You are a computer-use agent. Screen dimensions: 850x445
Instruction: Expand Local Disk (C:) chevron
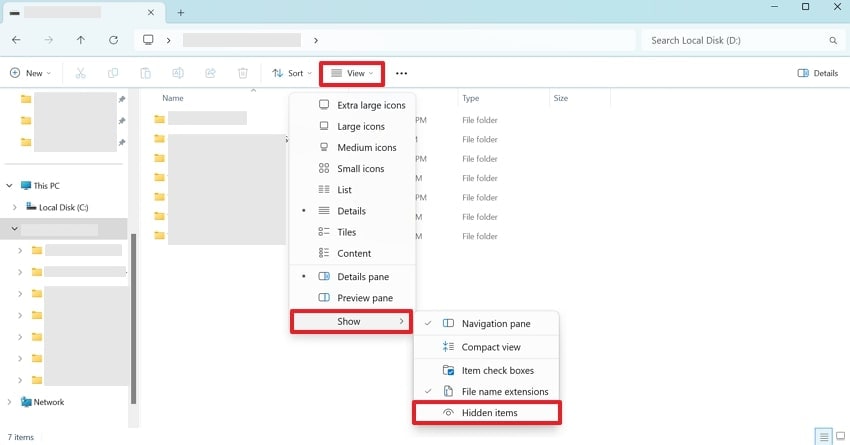(15, 207)
